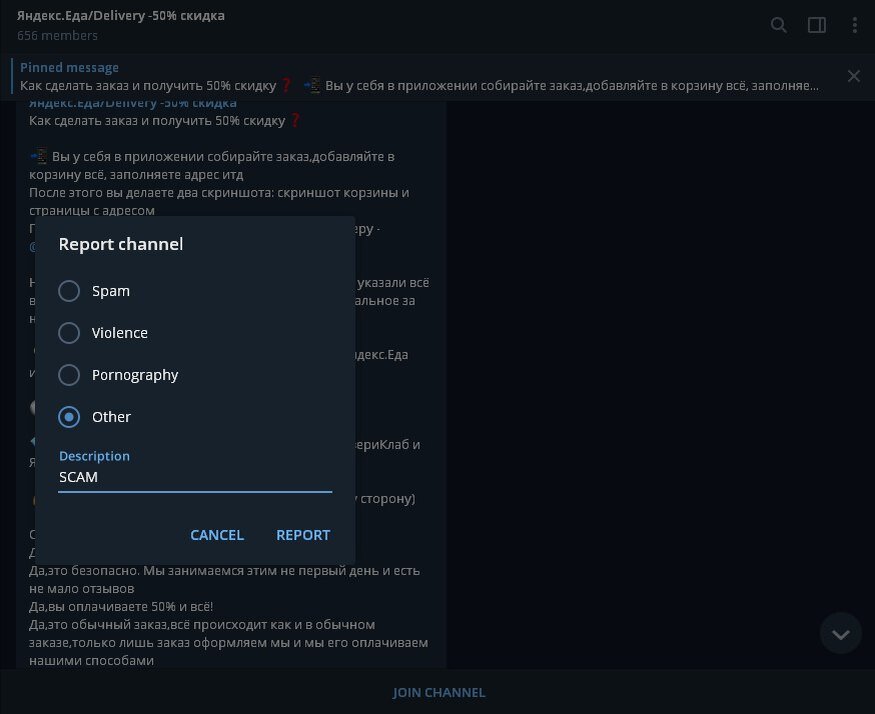875x714 pixels.
Task: Cancel the Report channel dialog
Action: click(x=217, y=535)
